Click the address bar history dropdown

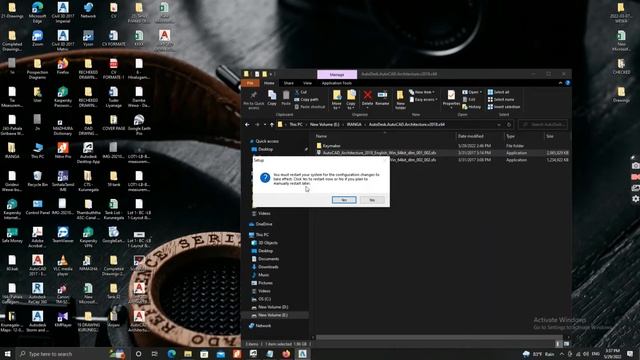pyautogui.click(x=499, y=124)
